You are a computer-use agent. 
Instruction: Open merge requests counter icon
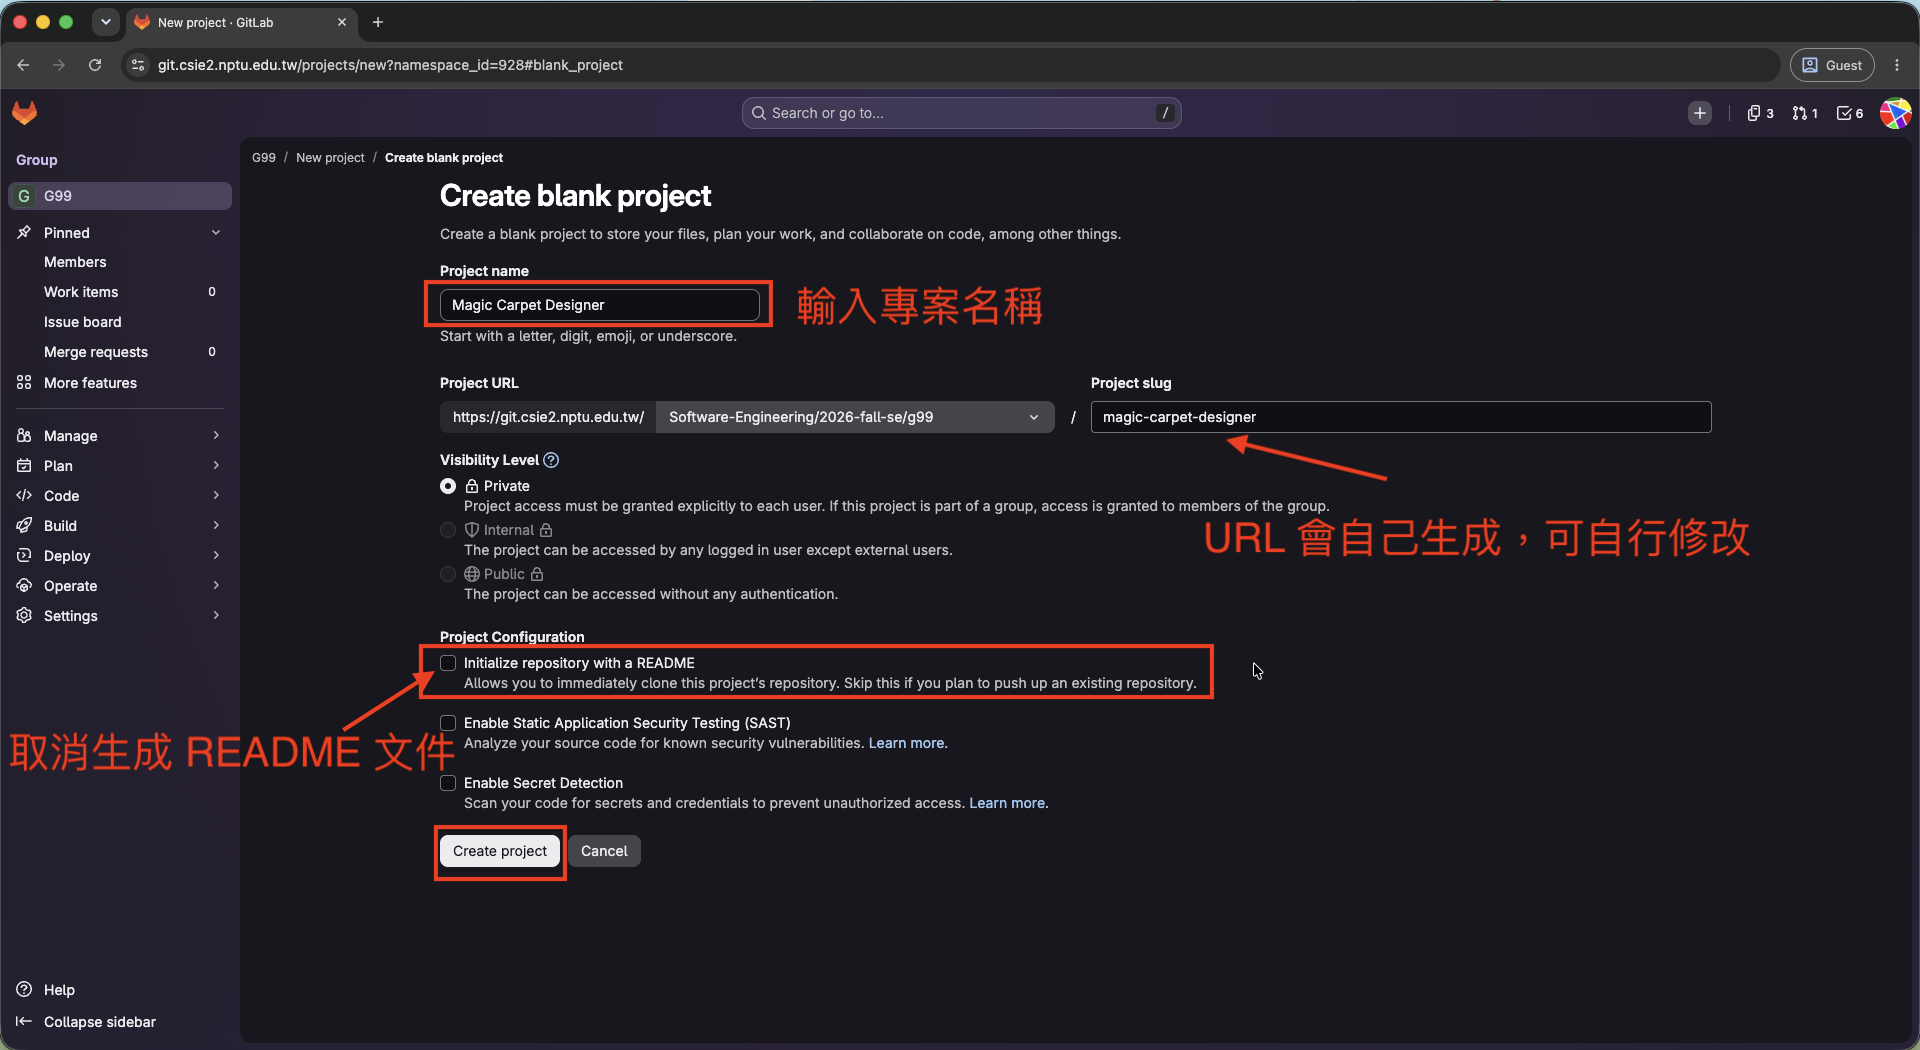[x=1805, y=113]
